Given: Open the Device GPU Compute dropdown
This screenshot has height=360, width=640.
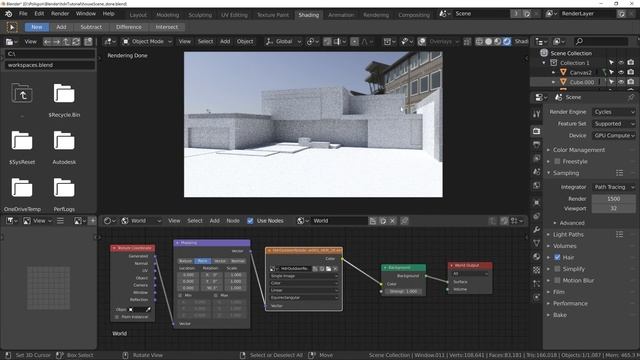Looking at the screenshot, I should click(614, 136).
